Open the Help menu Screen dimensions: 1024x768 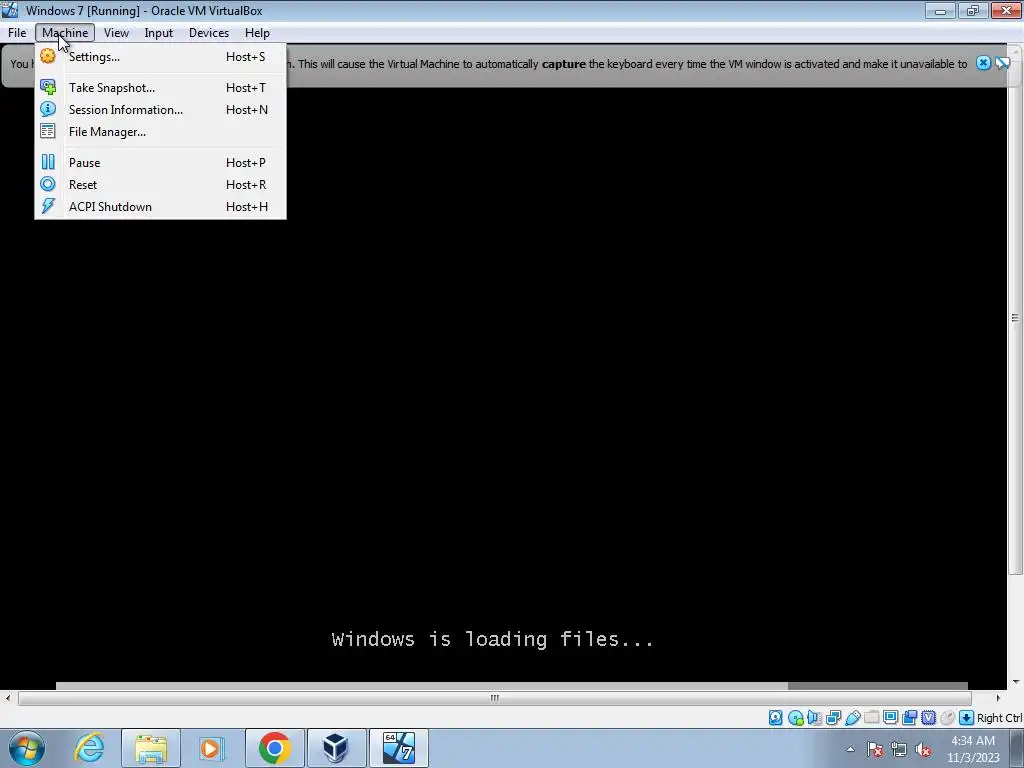pos(257,33)
